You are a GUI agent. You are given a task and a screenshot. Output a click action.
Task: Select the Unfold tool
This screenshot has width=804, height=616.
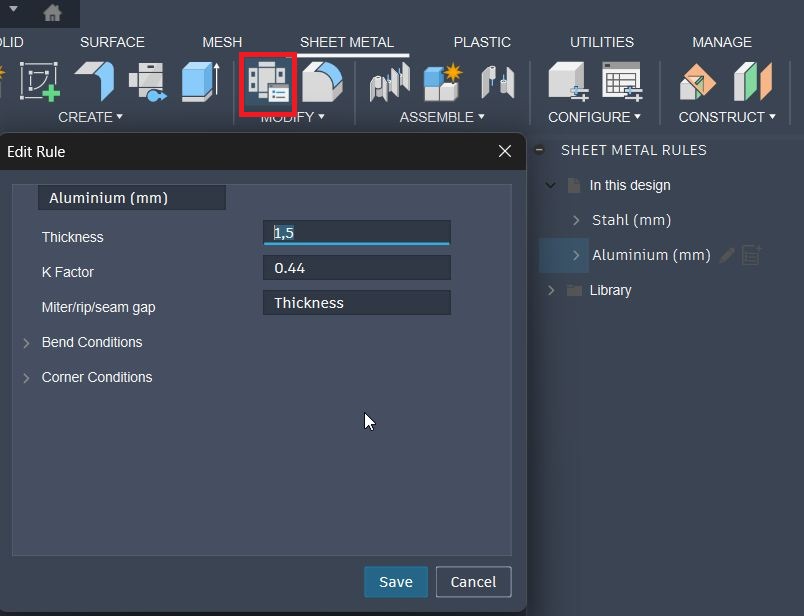point(322,82)
